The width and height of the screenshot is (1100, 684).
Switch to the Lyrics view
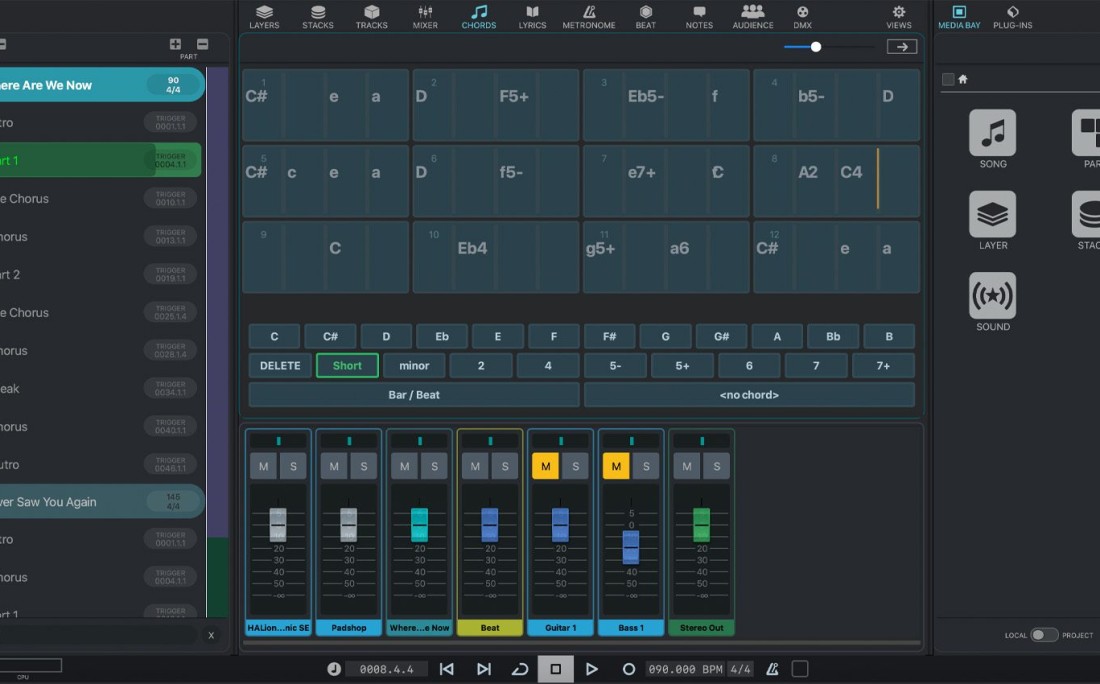(532, 17)
